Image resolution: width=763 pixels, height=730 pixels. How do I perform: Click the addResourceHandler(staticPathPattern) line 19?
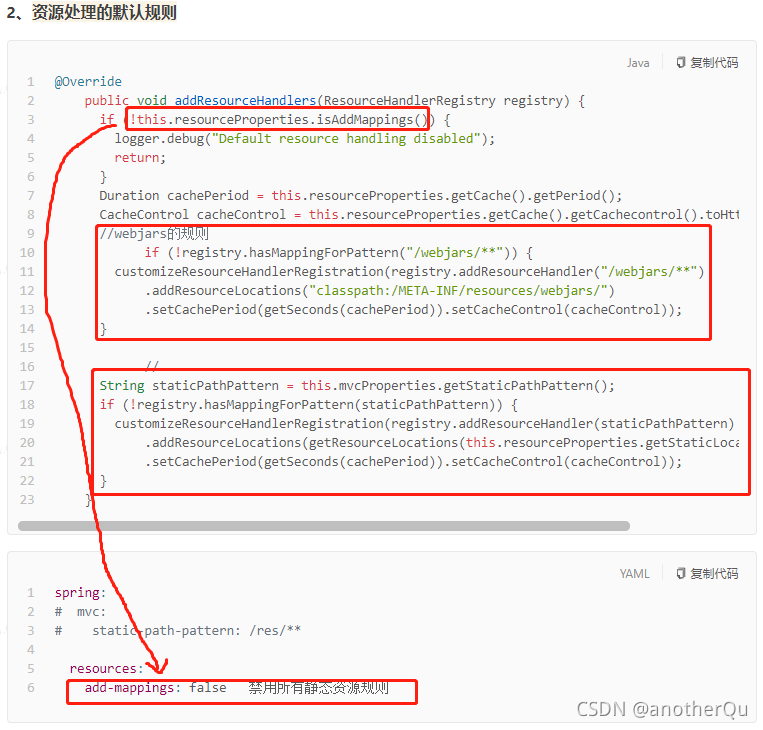coord(424,424)
